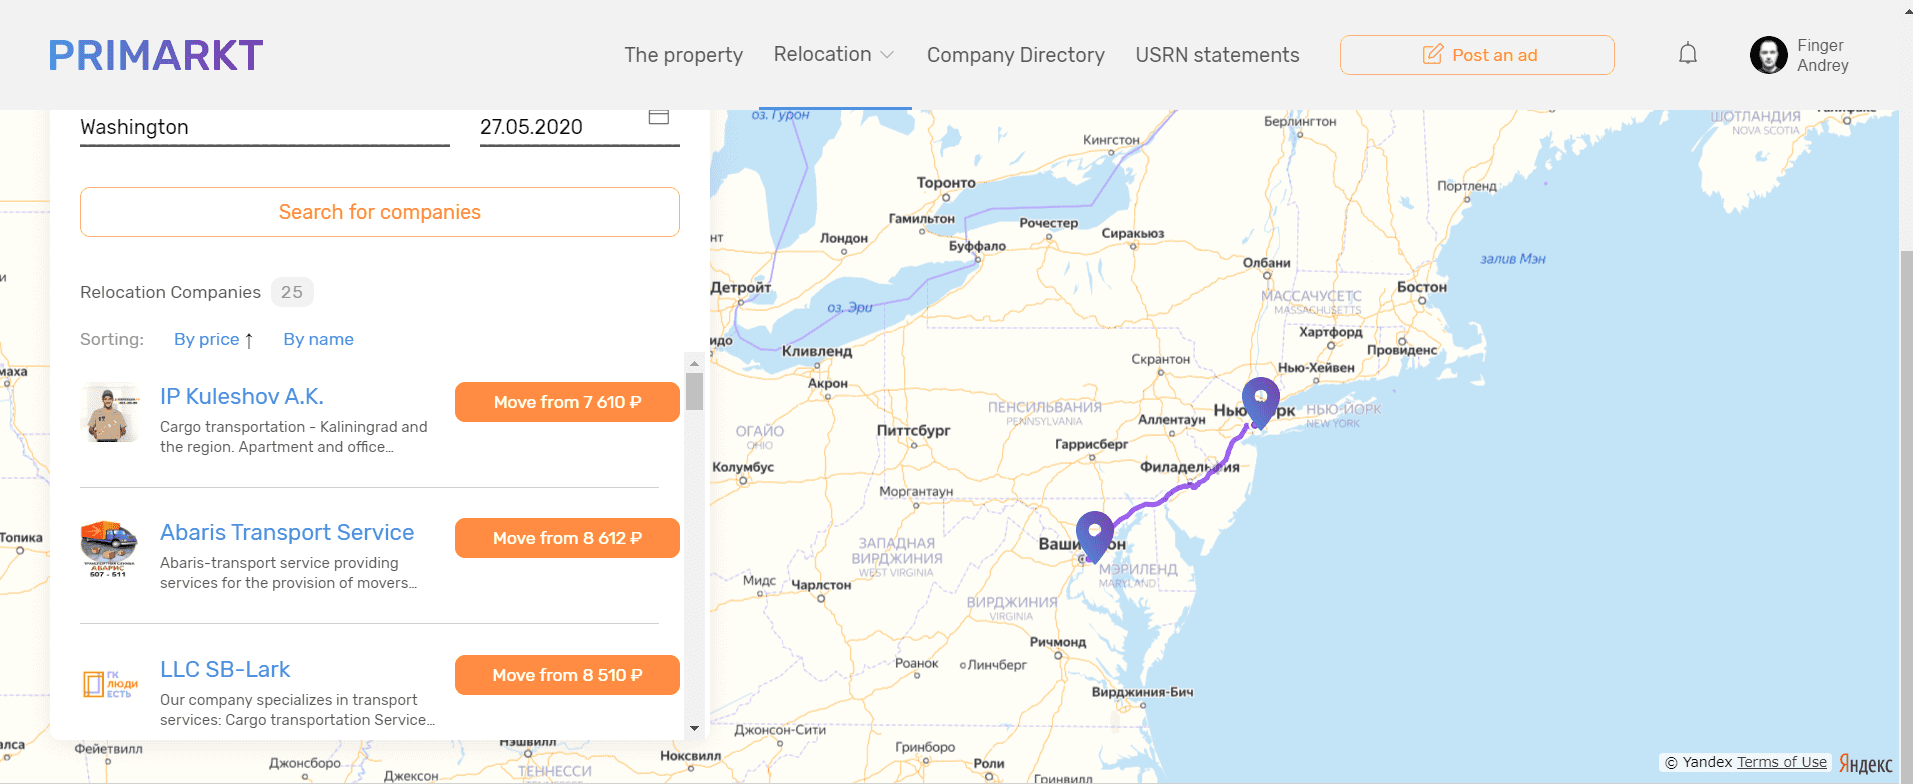Sort companies By name
Screen dimensions: 1913x784
pos(318,339)
